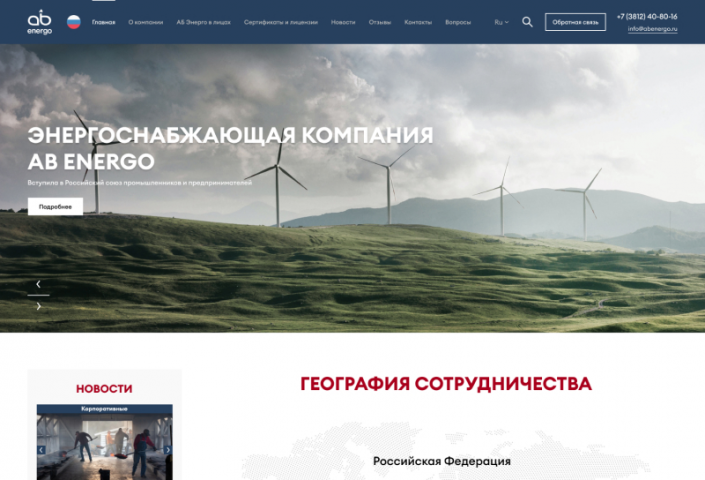Go to next hero slide arrow
Image resolution: width=705 pixels, height=480 pixels.
[x=38, y=306]
